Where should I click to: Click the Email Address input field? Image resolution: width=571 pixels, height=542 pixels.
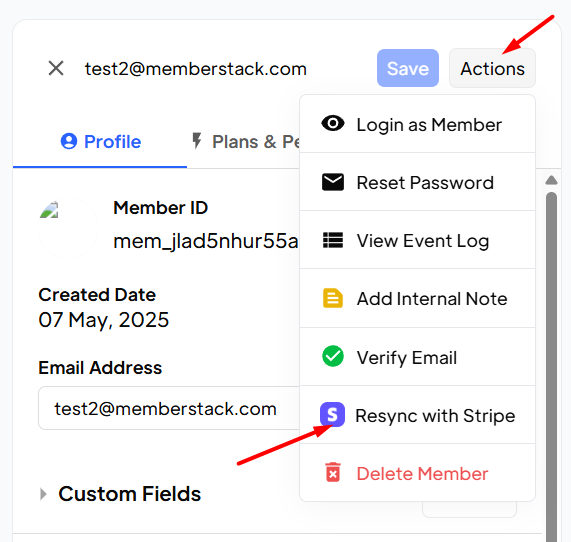pos(169,408)
